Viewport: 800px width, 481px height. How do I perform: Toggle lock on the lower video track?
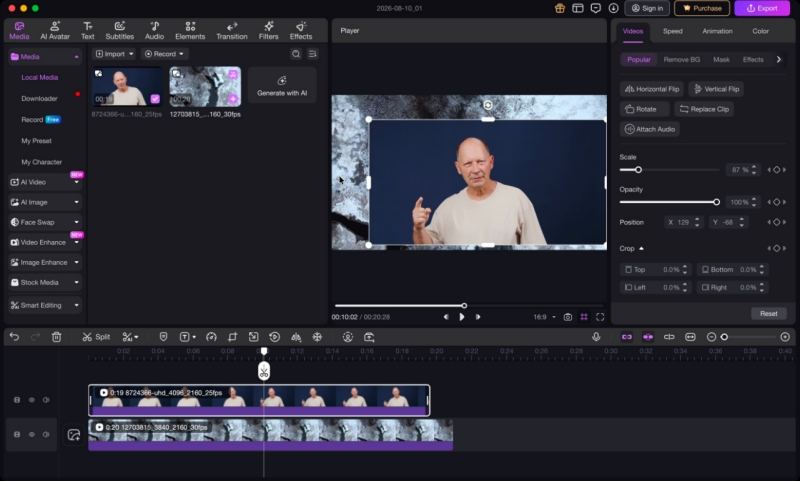pyautogui.click(x=17, y=435)
